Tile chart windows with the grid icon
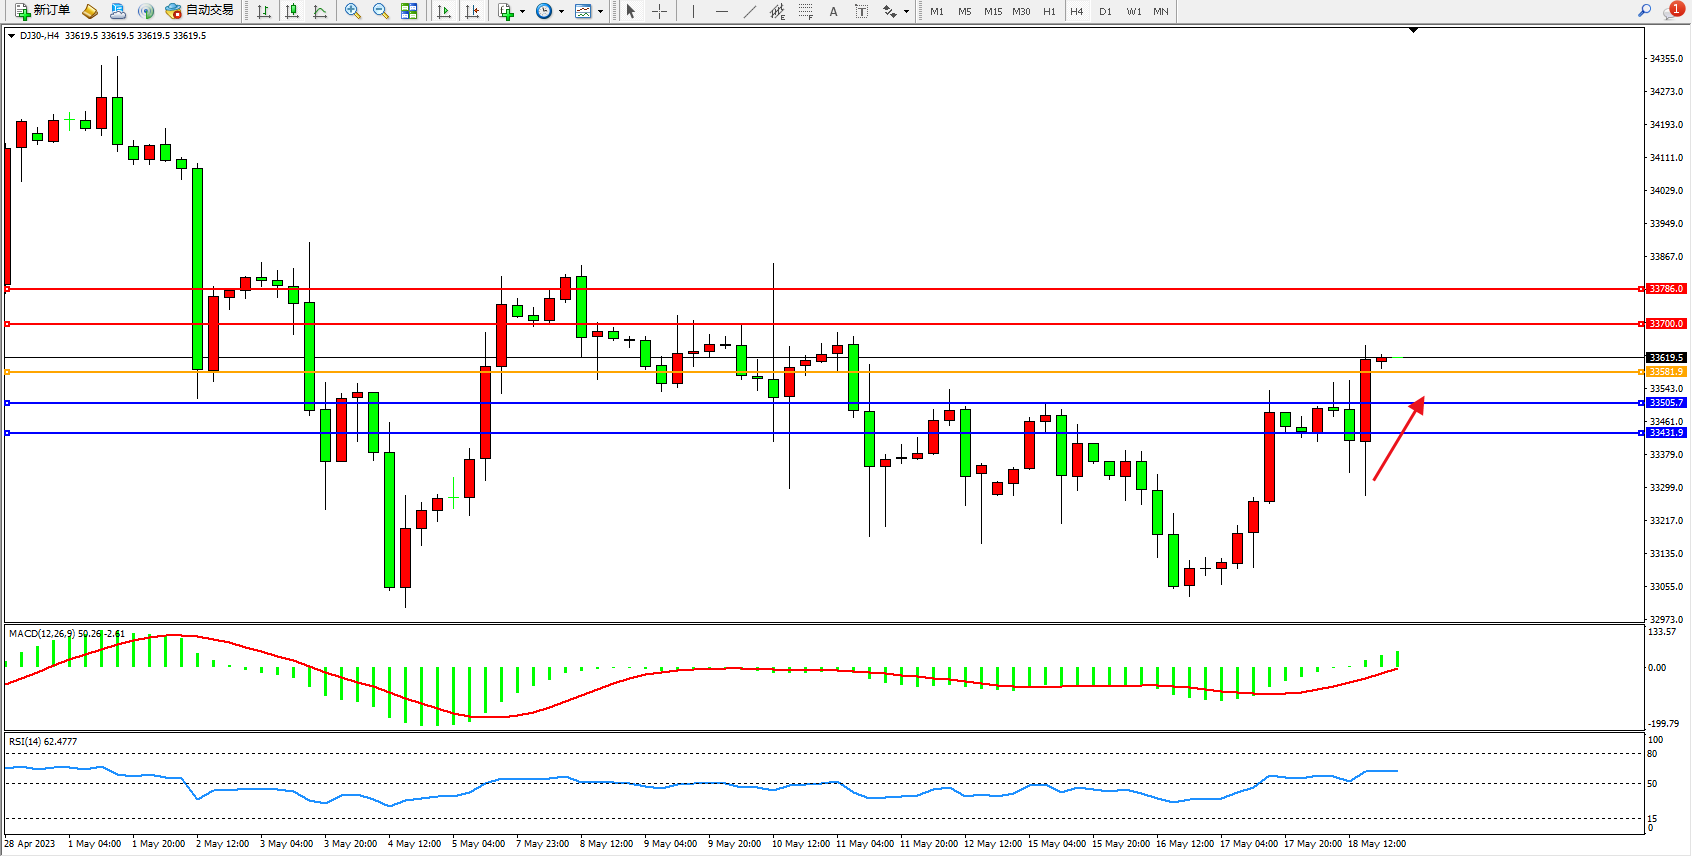1692x857 pixels. [x=409, y=11]
